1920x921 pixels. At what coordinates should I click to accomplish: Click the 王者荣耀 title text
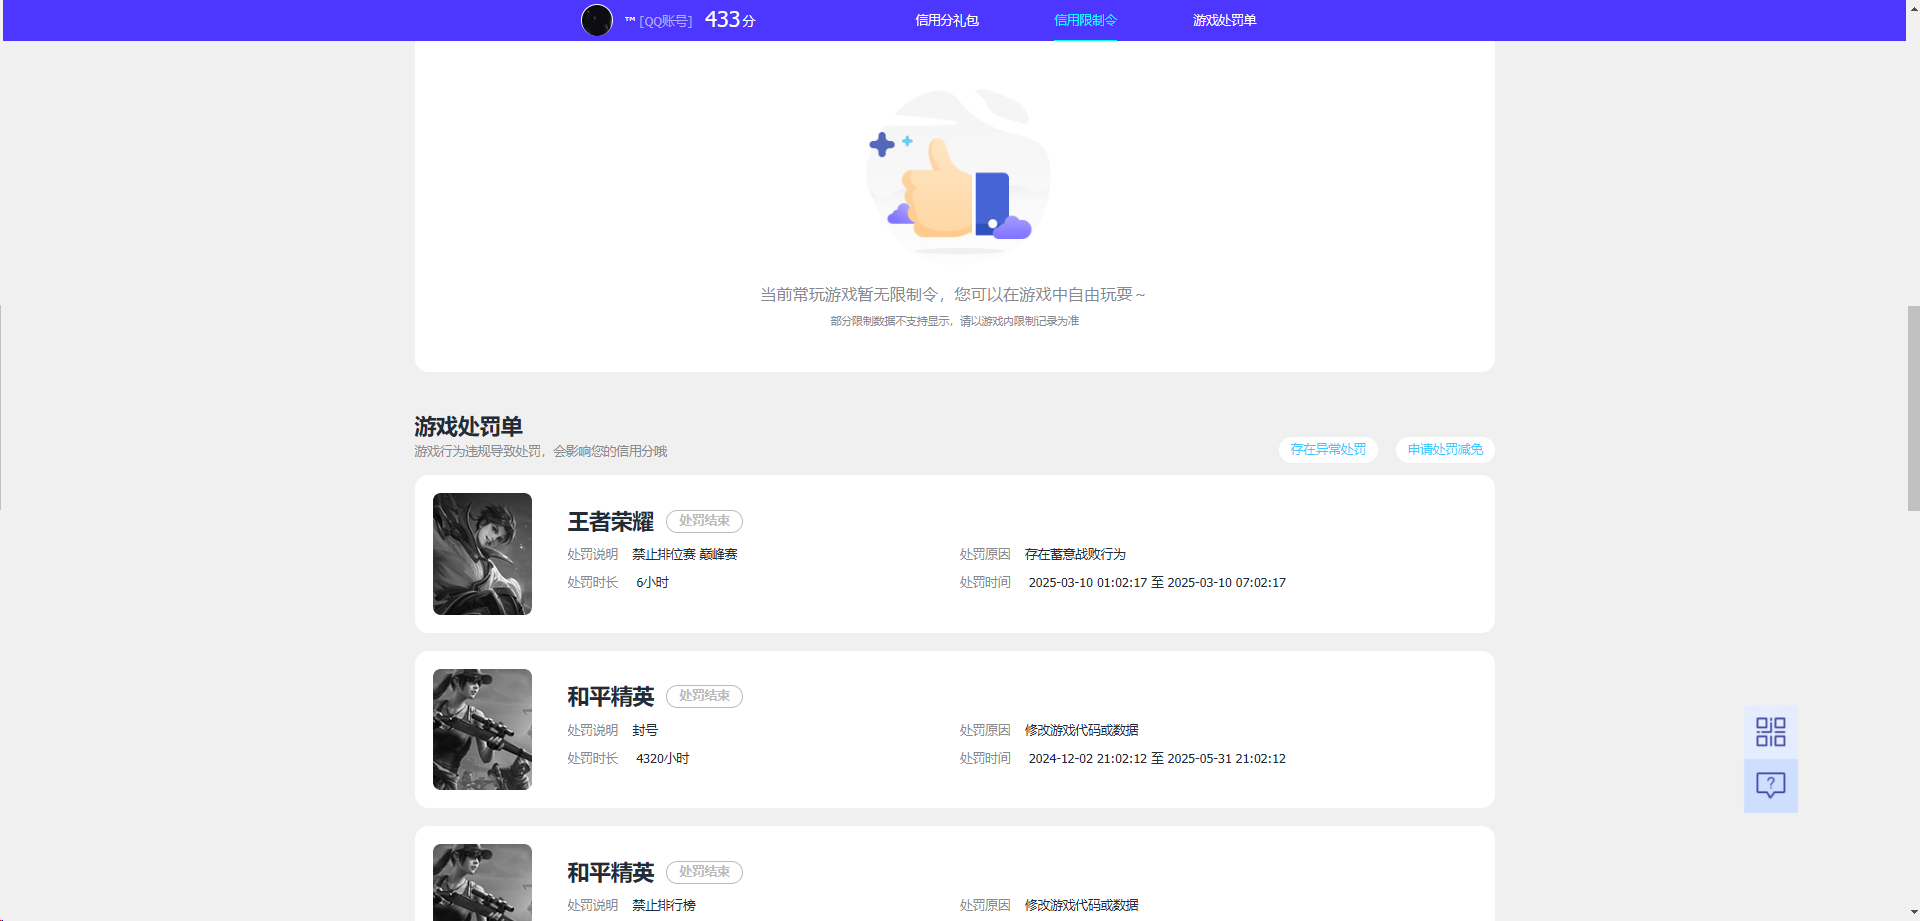click(x=610, y=522)
